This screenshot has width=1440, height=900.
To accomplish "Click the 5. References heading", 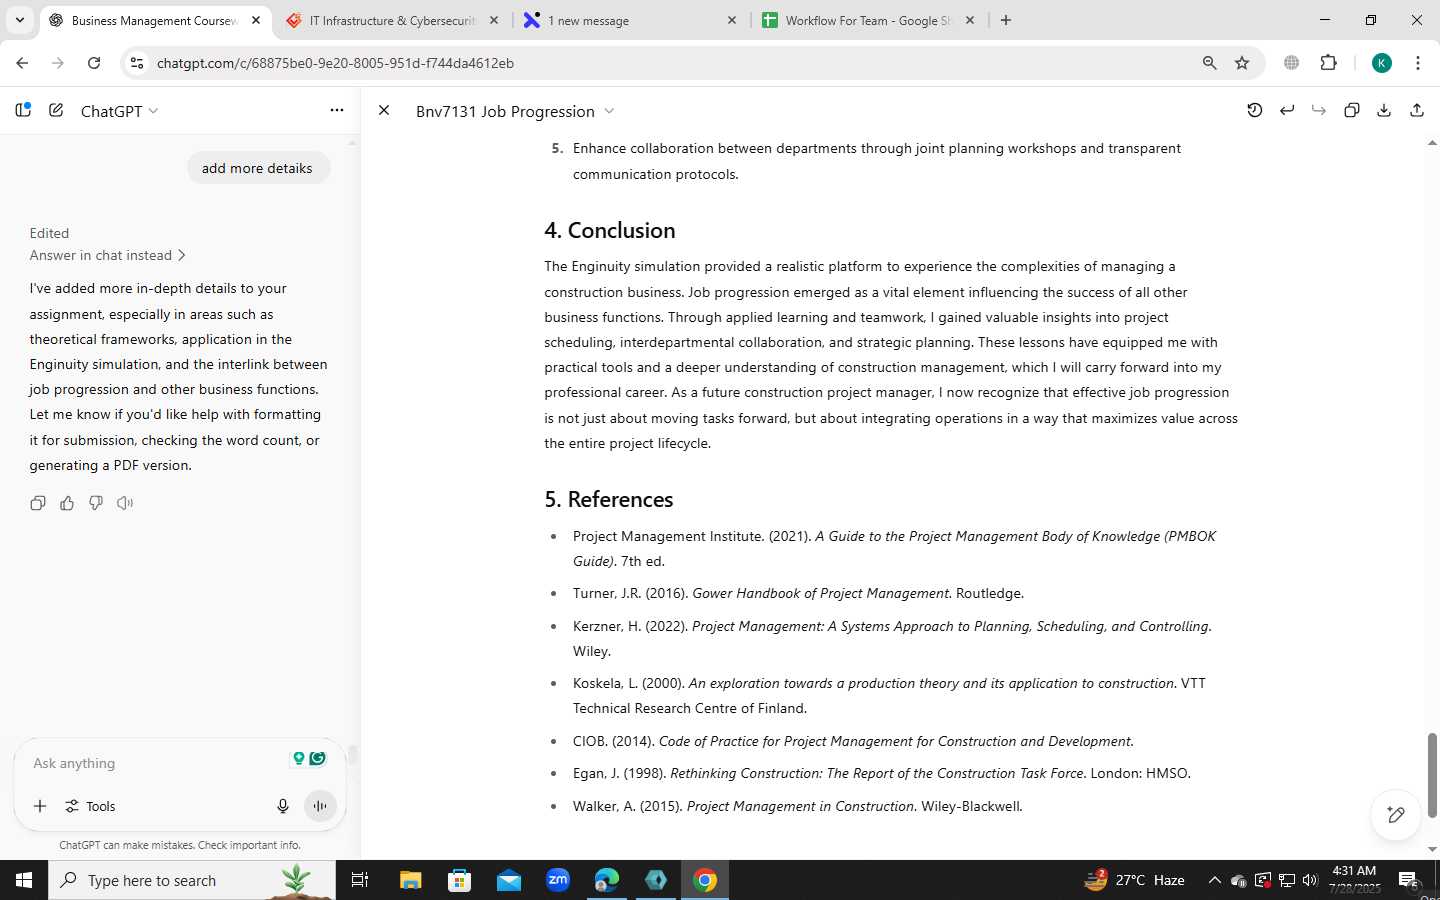I will (x=609, y=499).
